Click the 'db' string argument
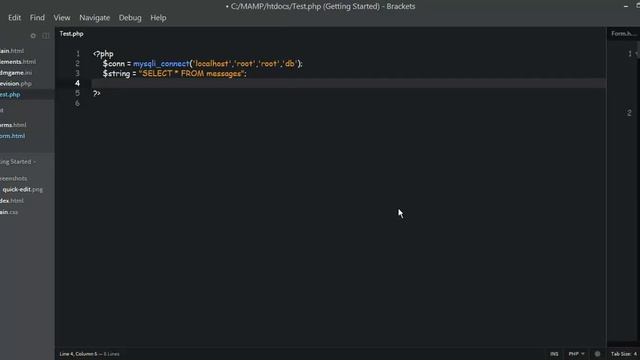The height and width of the screenshot is (360, 640). pos(290,64)
